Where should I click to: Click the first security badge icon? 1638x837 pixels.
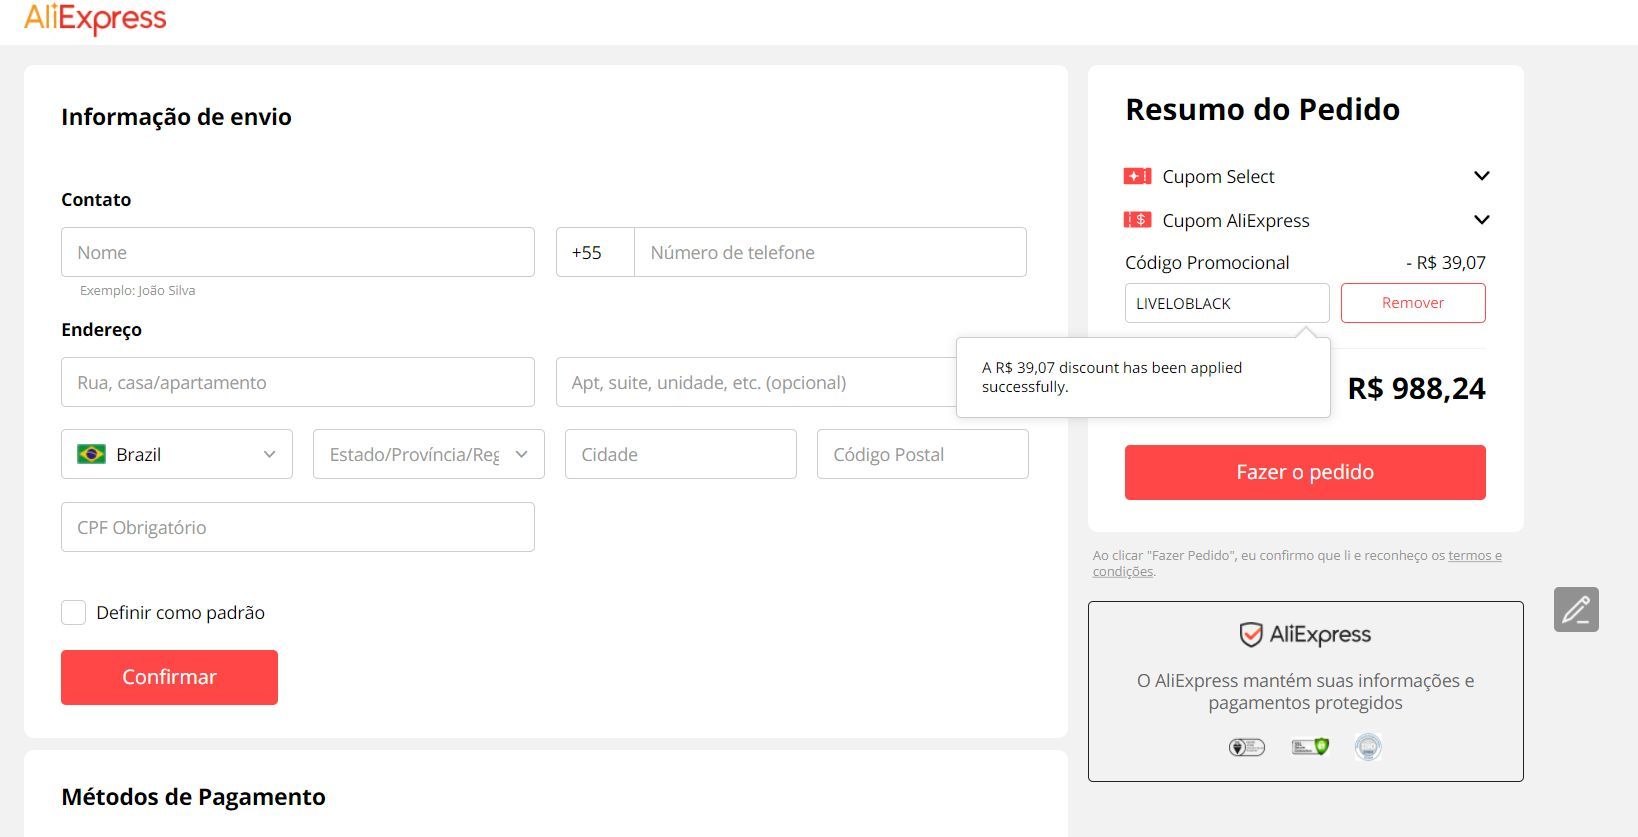tap(1247, 747)
